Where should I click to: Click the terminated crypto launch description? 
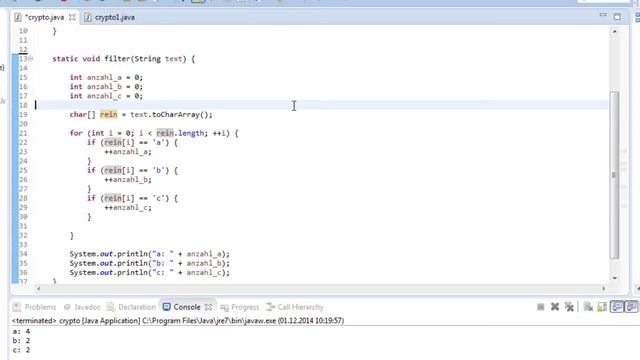pos(178,321)
